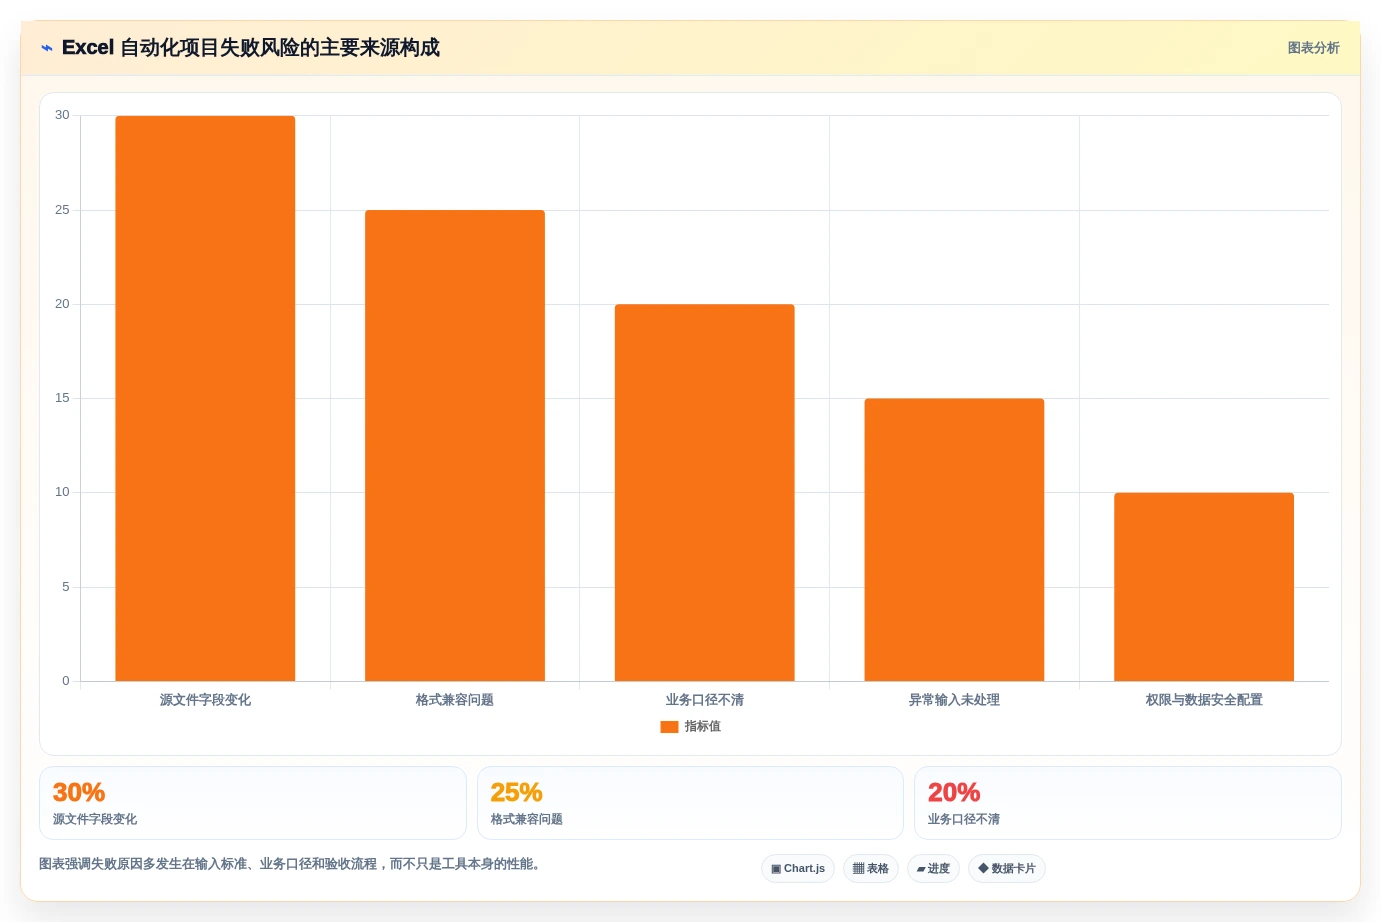Click the 进度 tag chip
1381x922 pixels.
pos(933,868)
